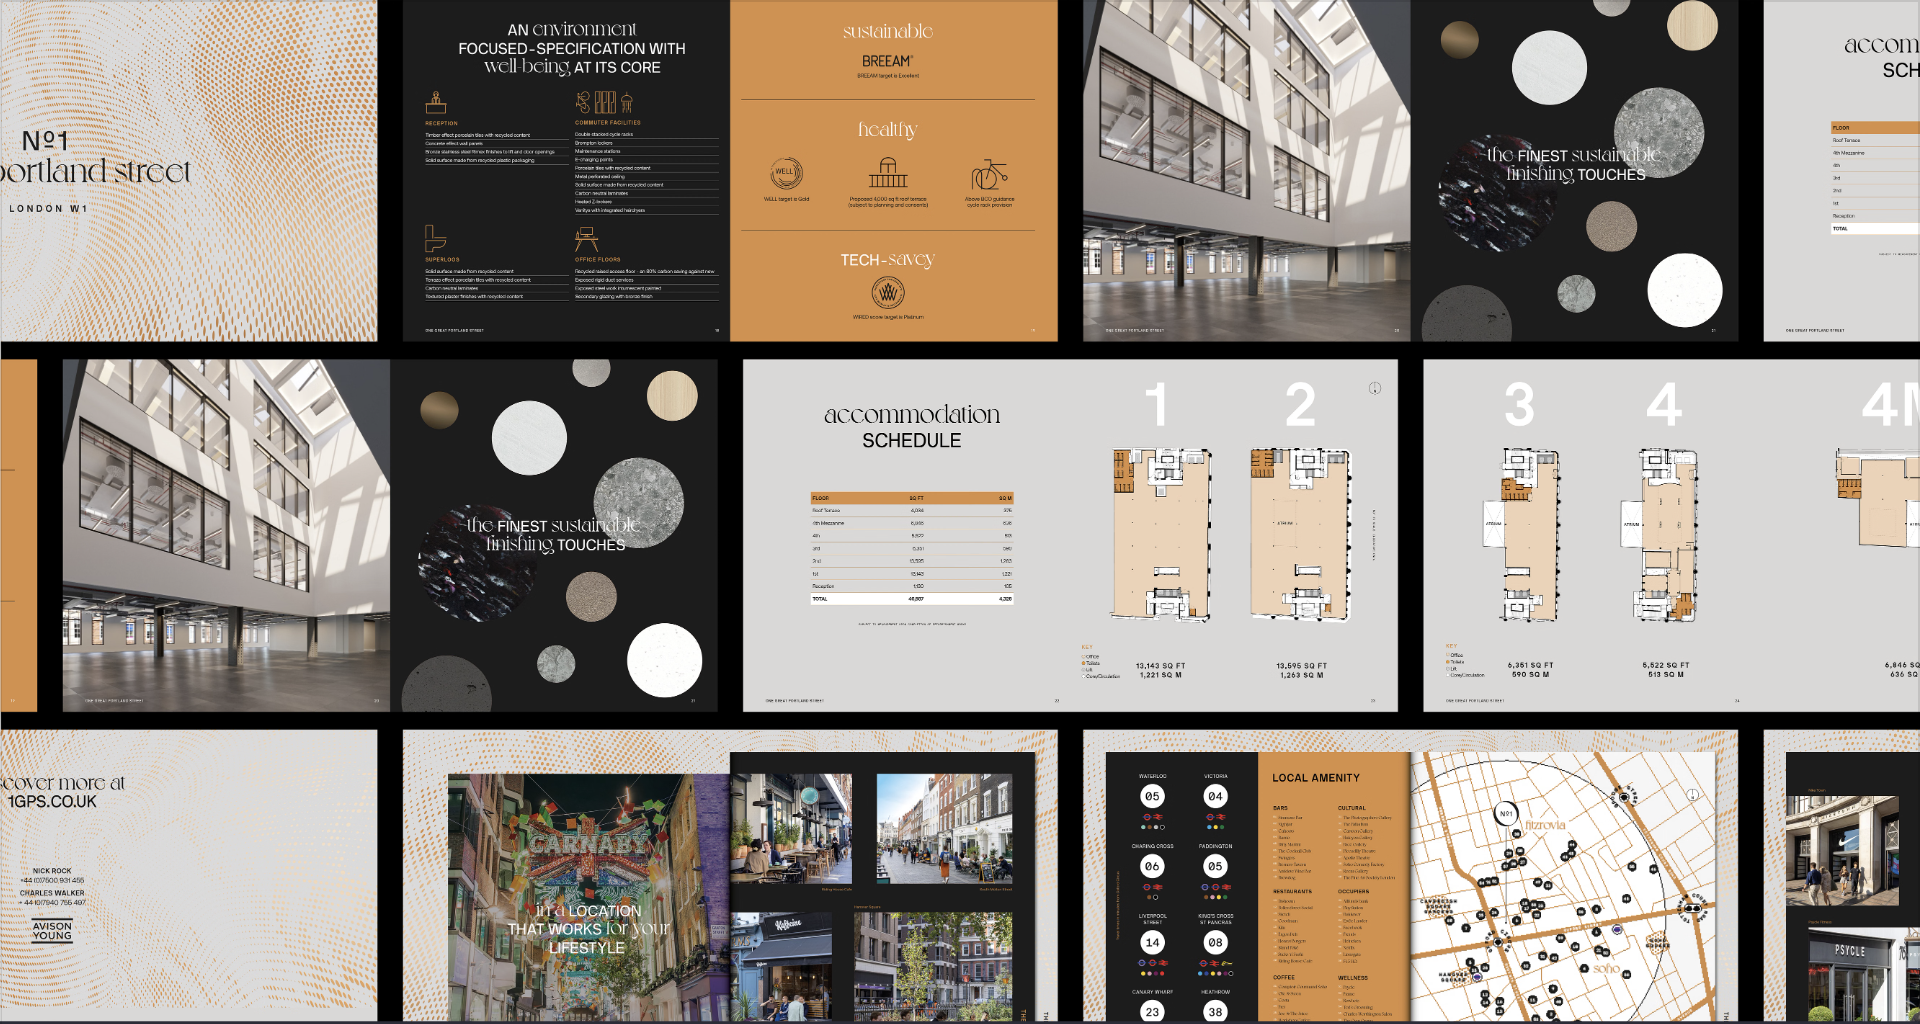Screen dimensions: 1920x1024
Task: Click the '6,351 SQ FT' floor area
Action: 1531,665
